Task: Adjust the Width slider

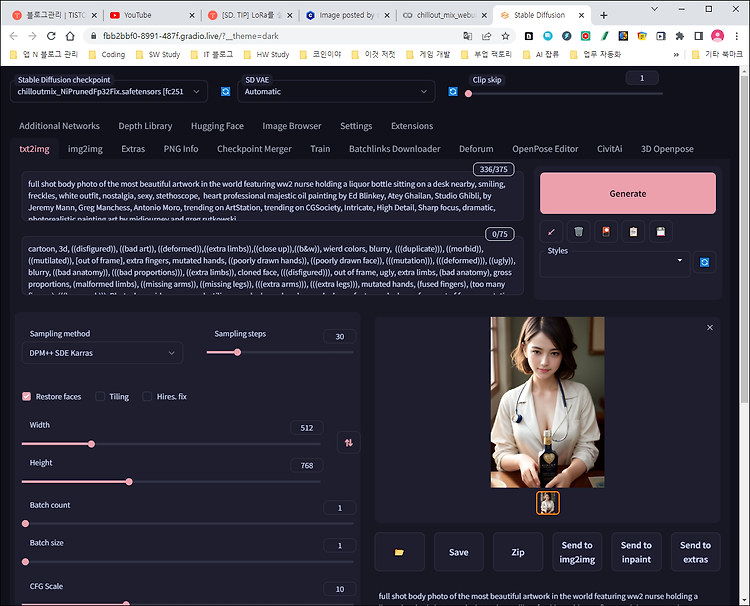Action: pos(171,444)
